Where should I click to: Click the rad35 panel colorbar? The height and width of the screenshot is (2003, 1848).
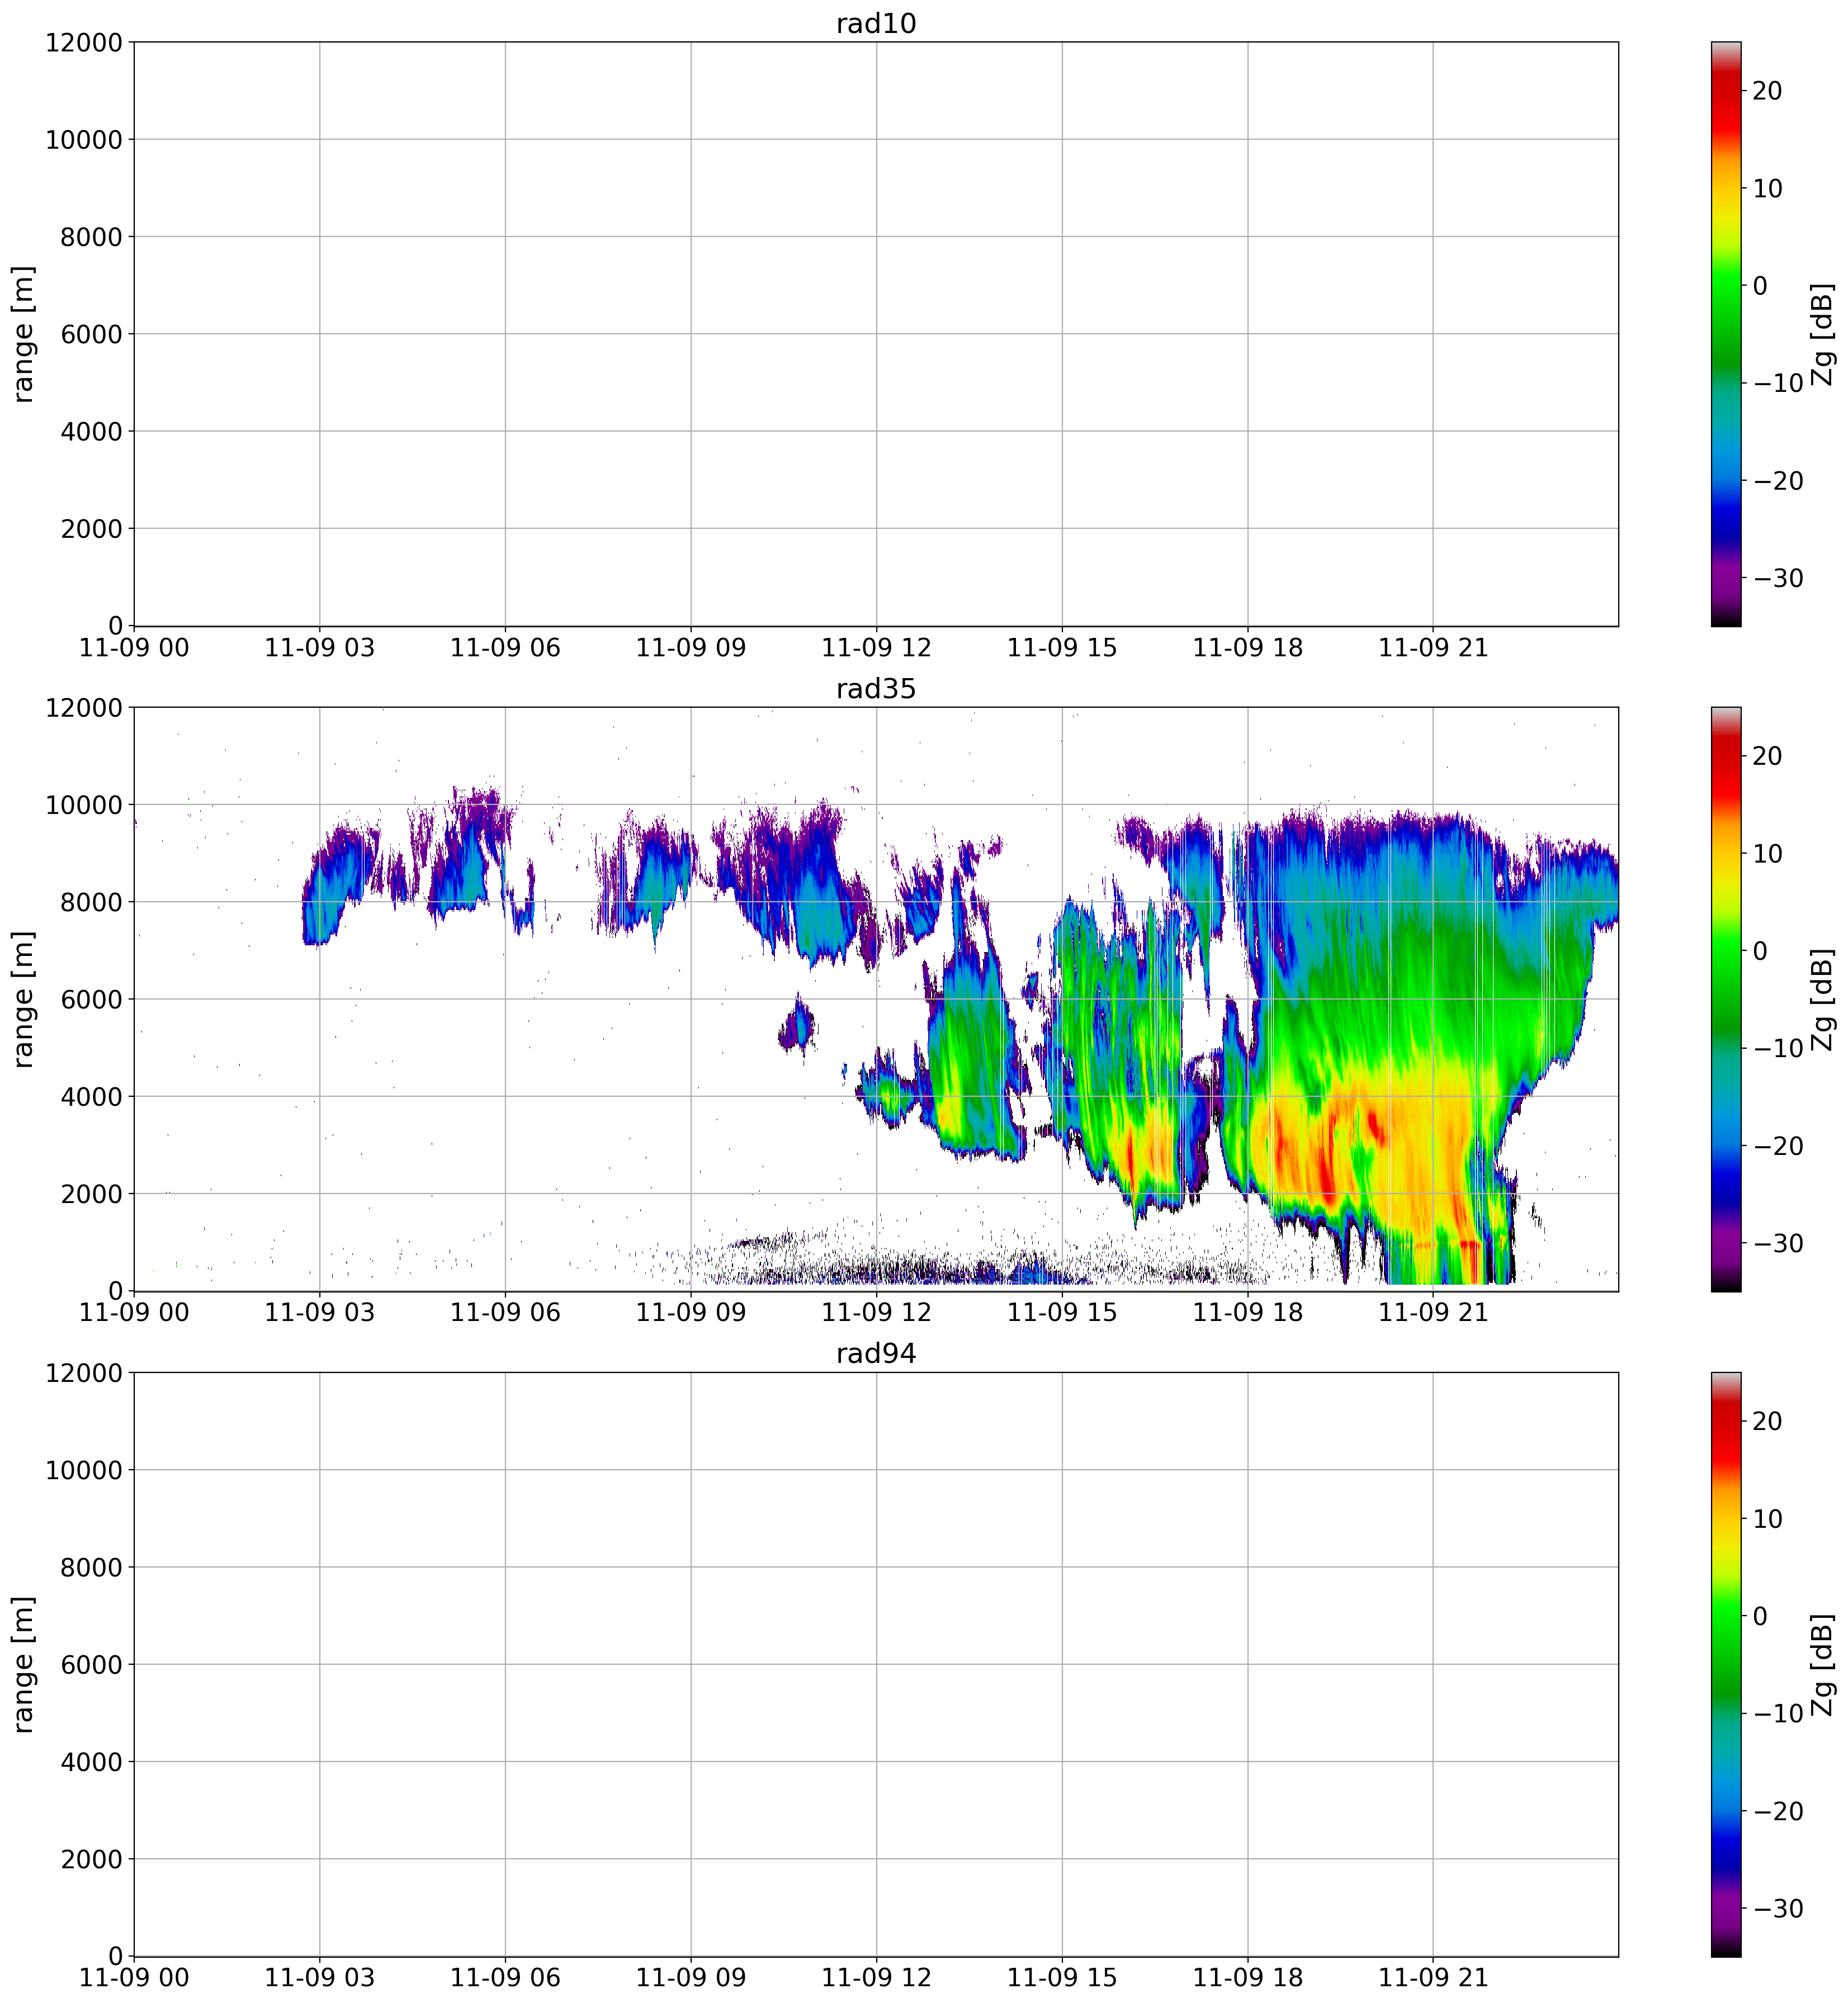pos(1726,999)
